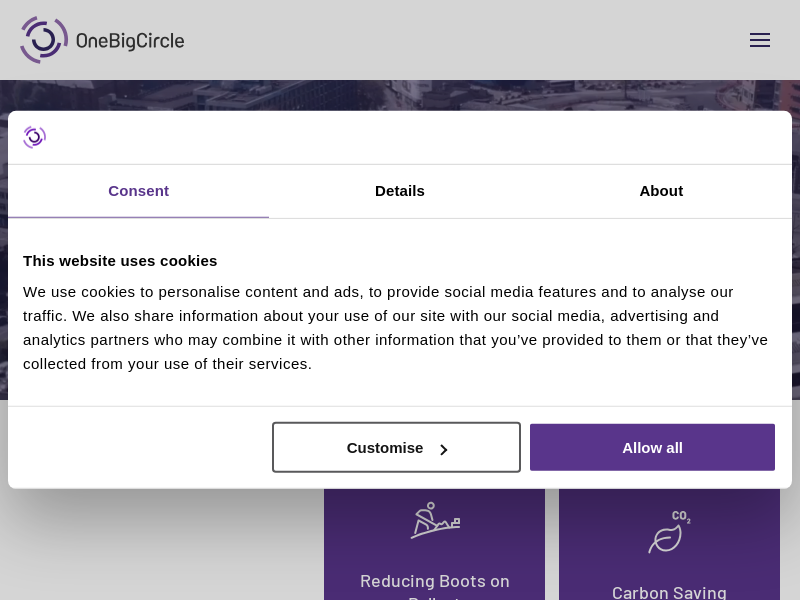Screen dimensions: 800x600
Task: Click the hero background image above dialog
Action: (400, 95)
